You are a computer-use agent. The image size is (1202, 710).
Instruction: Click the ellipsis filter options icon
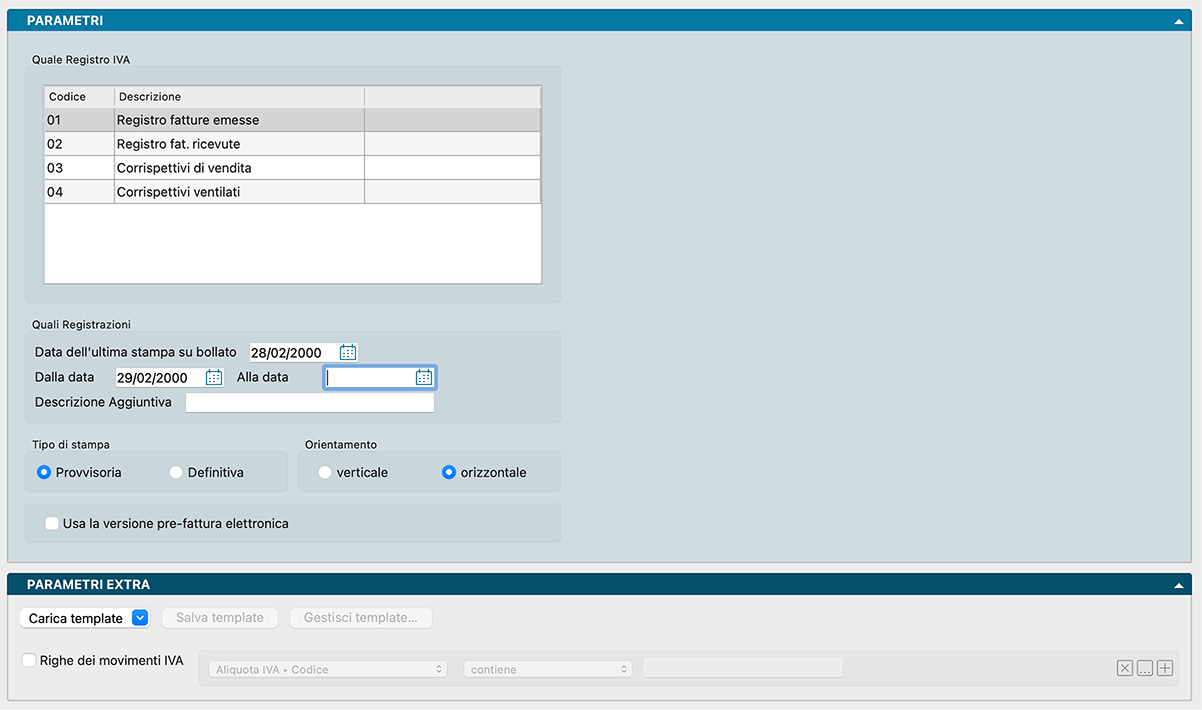pos(1144,669)
